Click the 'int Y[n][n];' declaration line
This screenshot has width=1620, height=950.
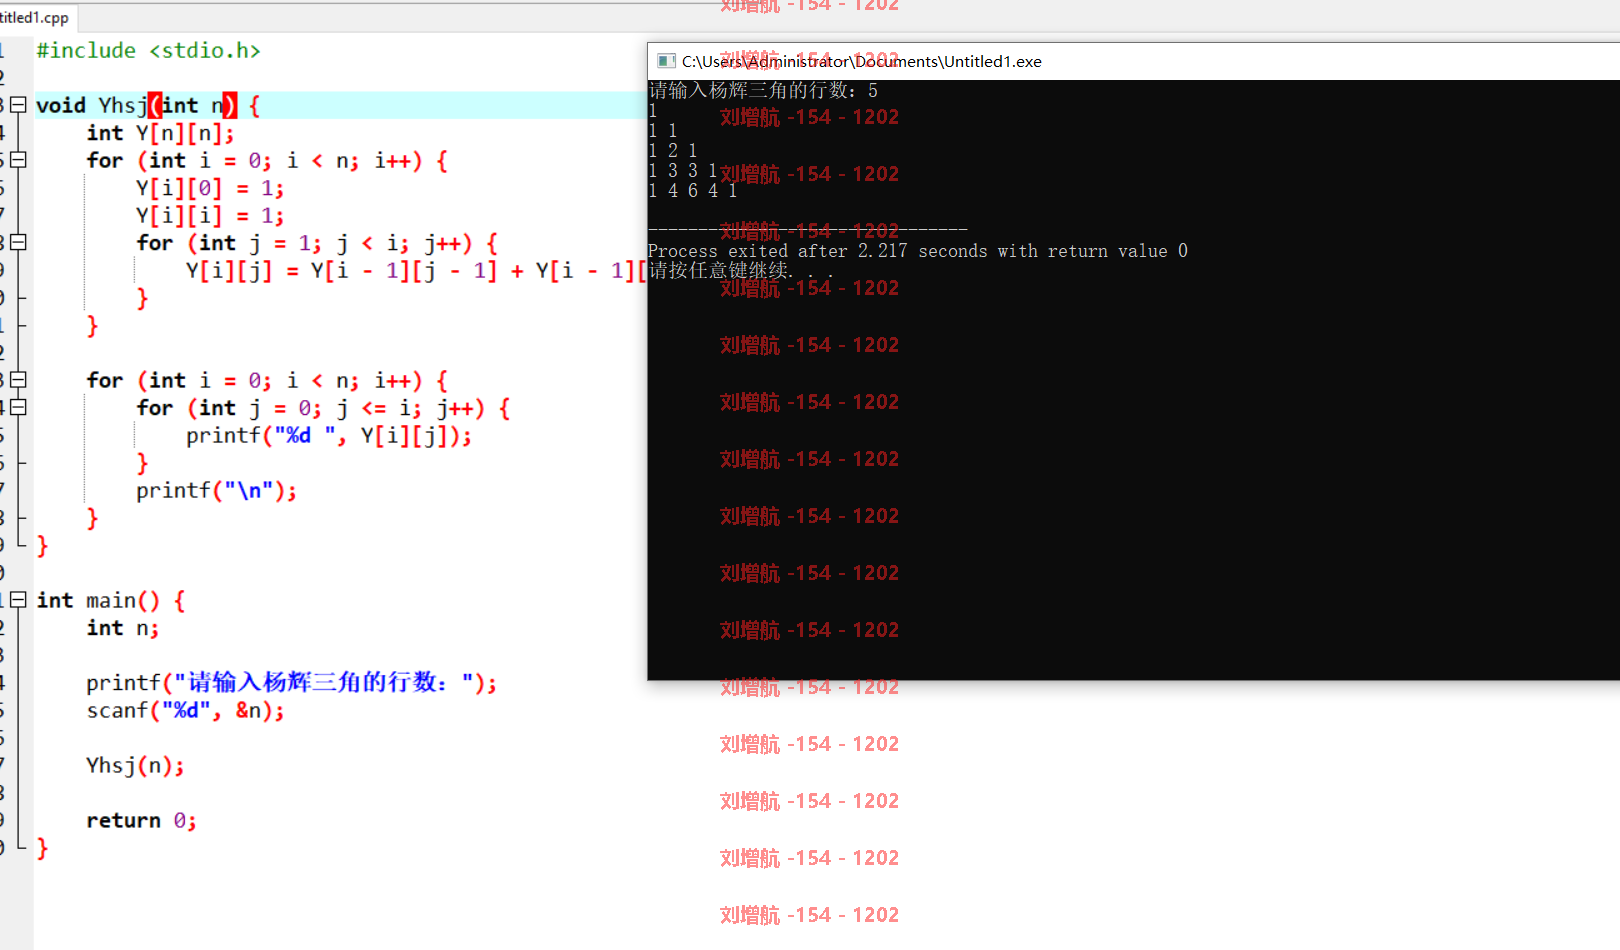click(160, 133)
